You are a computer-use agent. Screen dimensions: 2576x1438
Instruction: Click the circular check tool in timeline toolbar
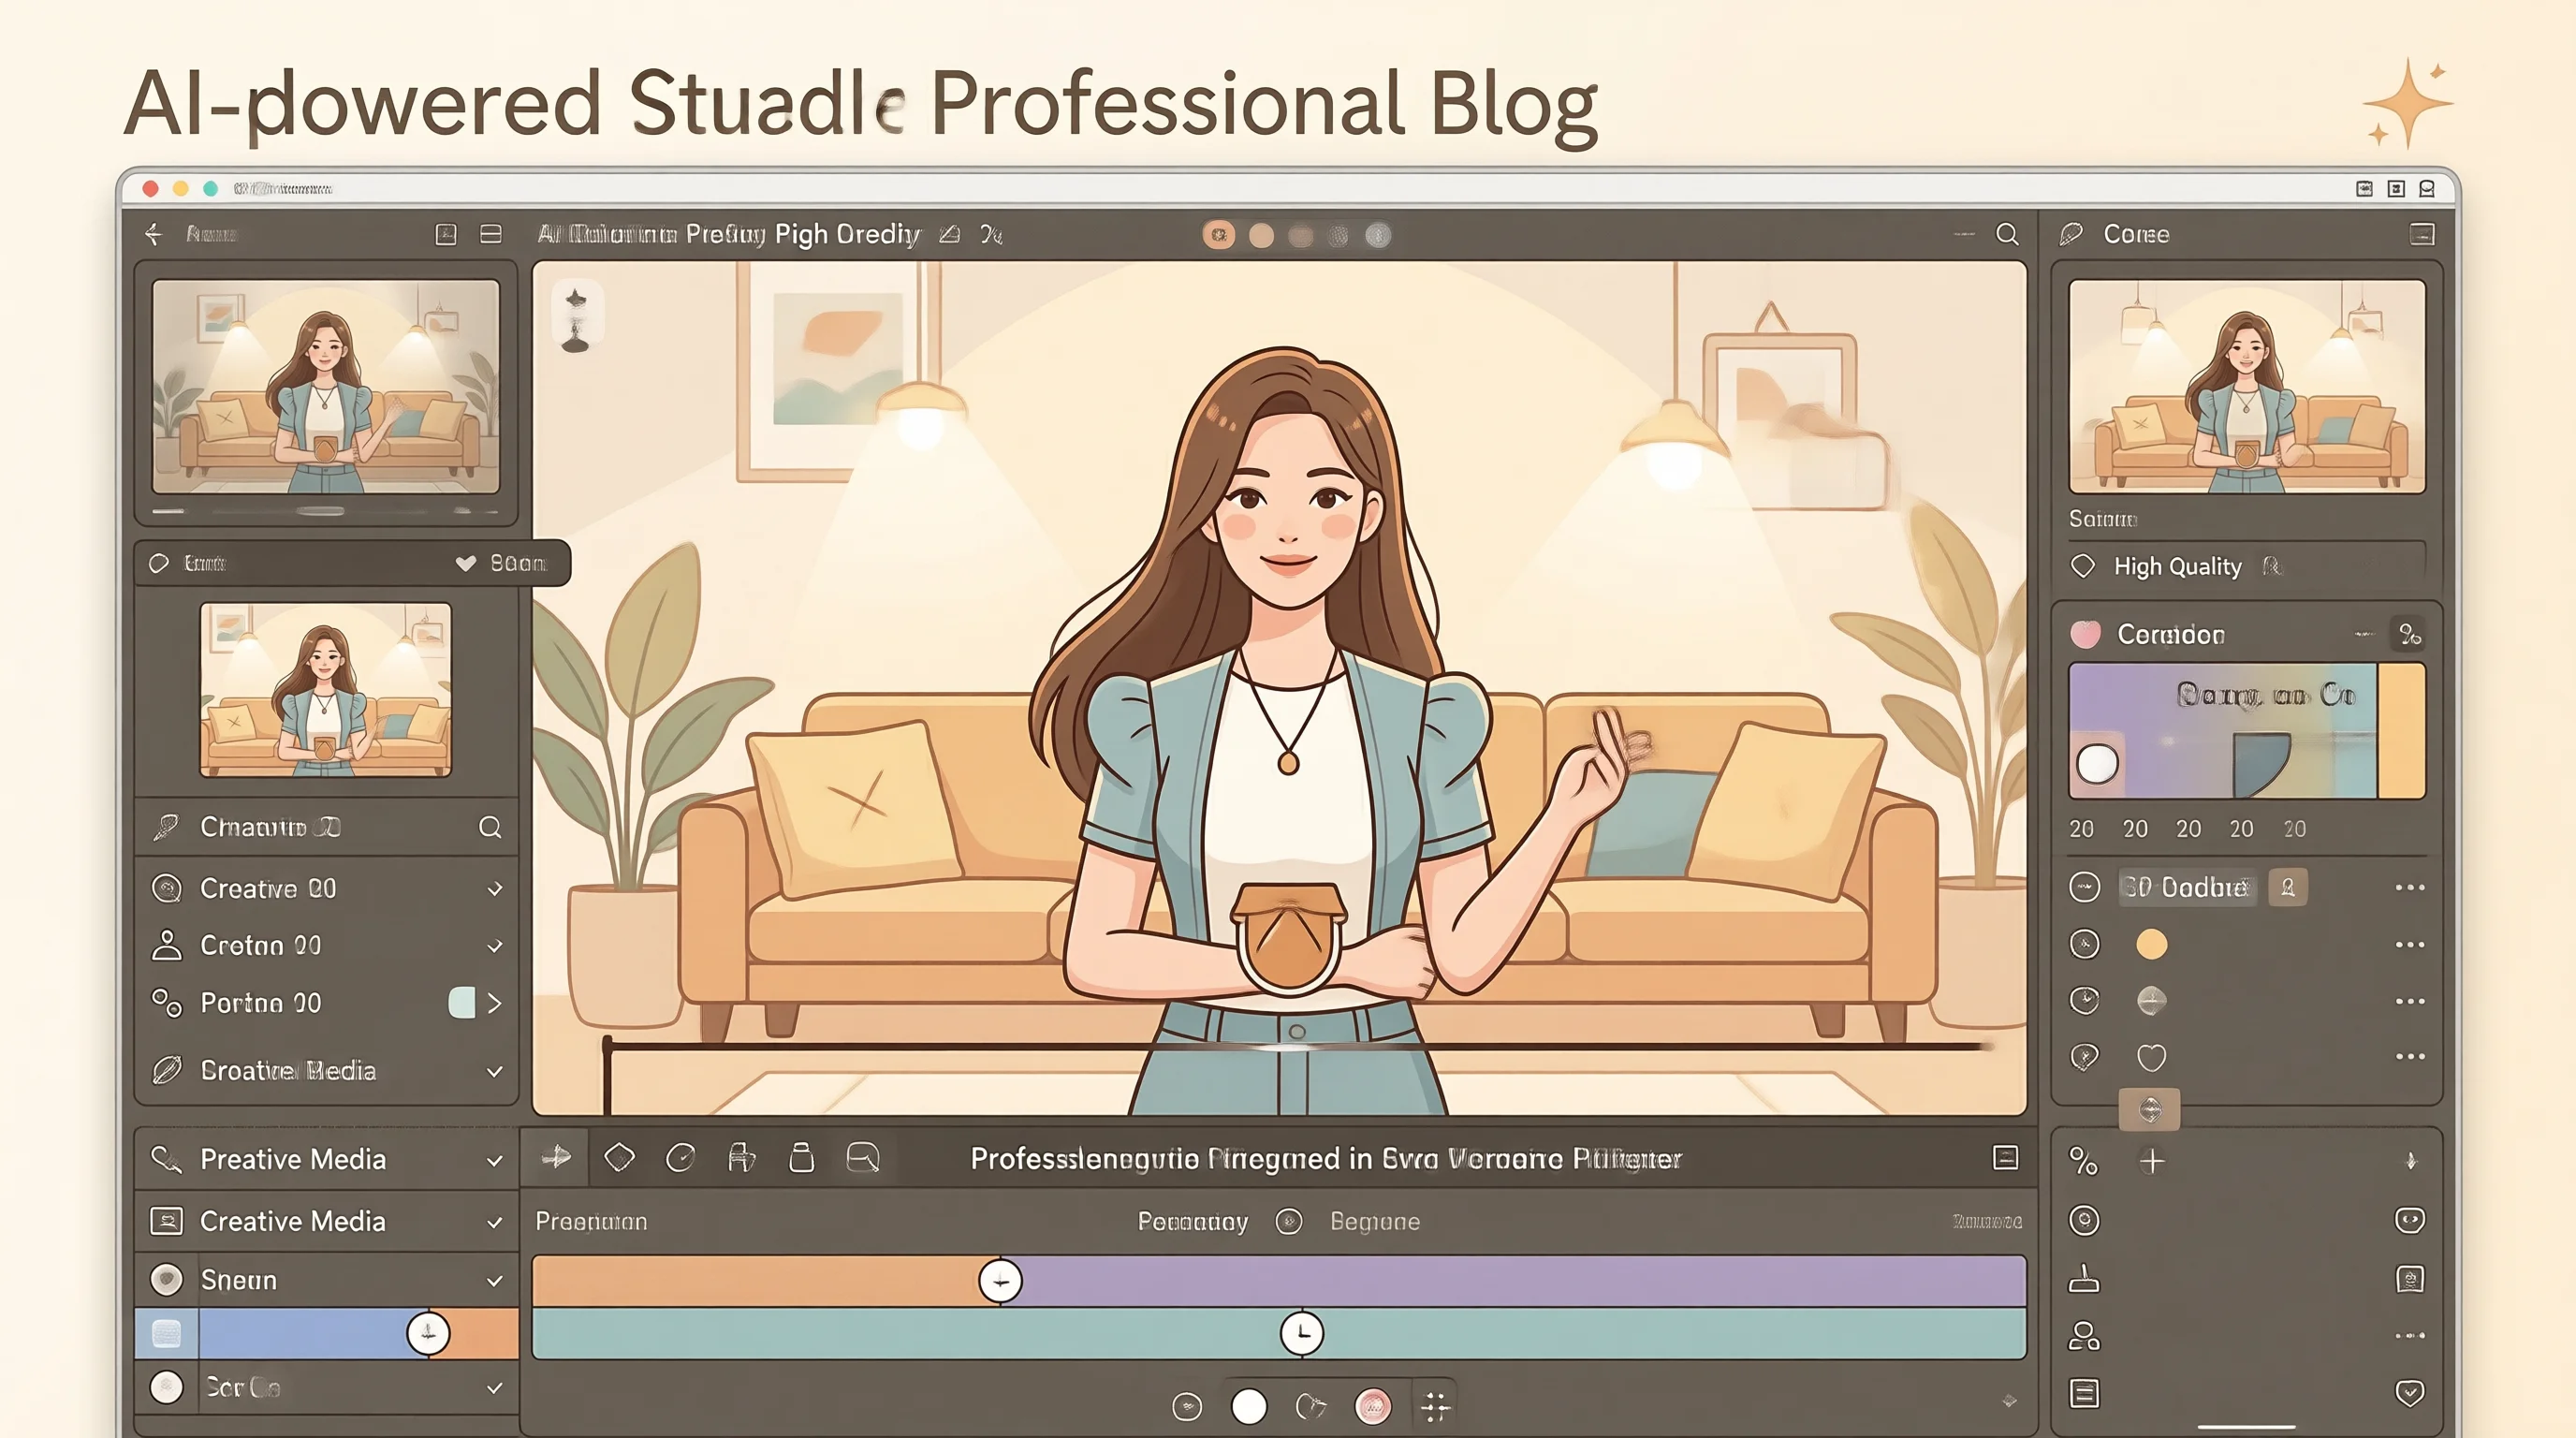click(x=680, y=1158)
